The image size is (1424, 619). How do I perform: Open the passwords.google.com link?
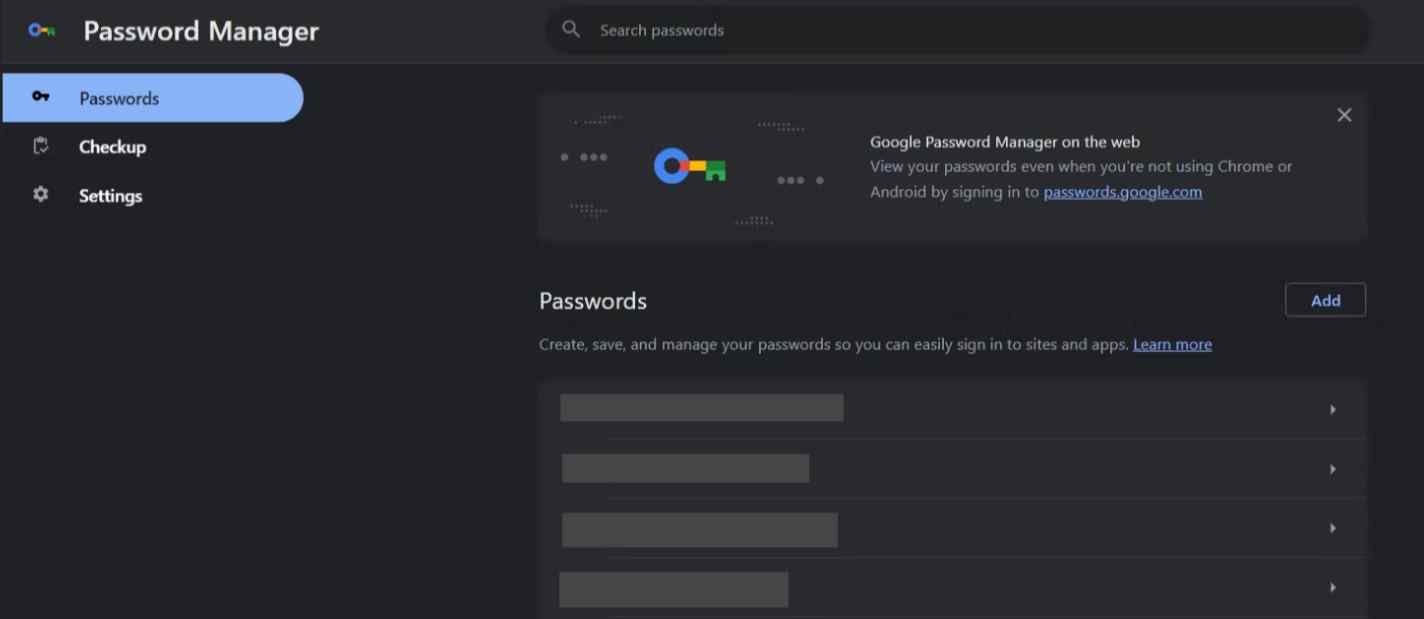click(x=1122, y=191)
